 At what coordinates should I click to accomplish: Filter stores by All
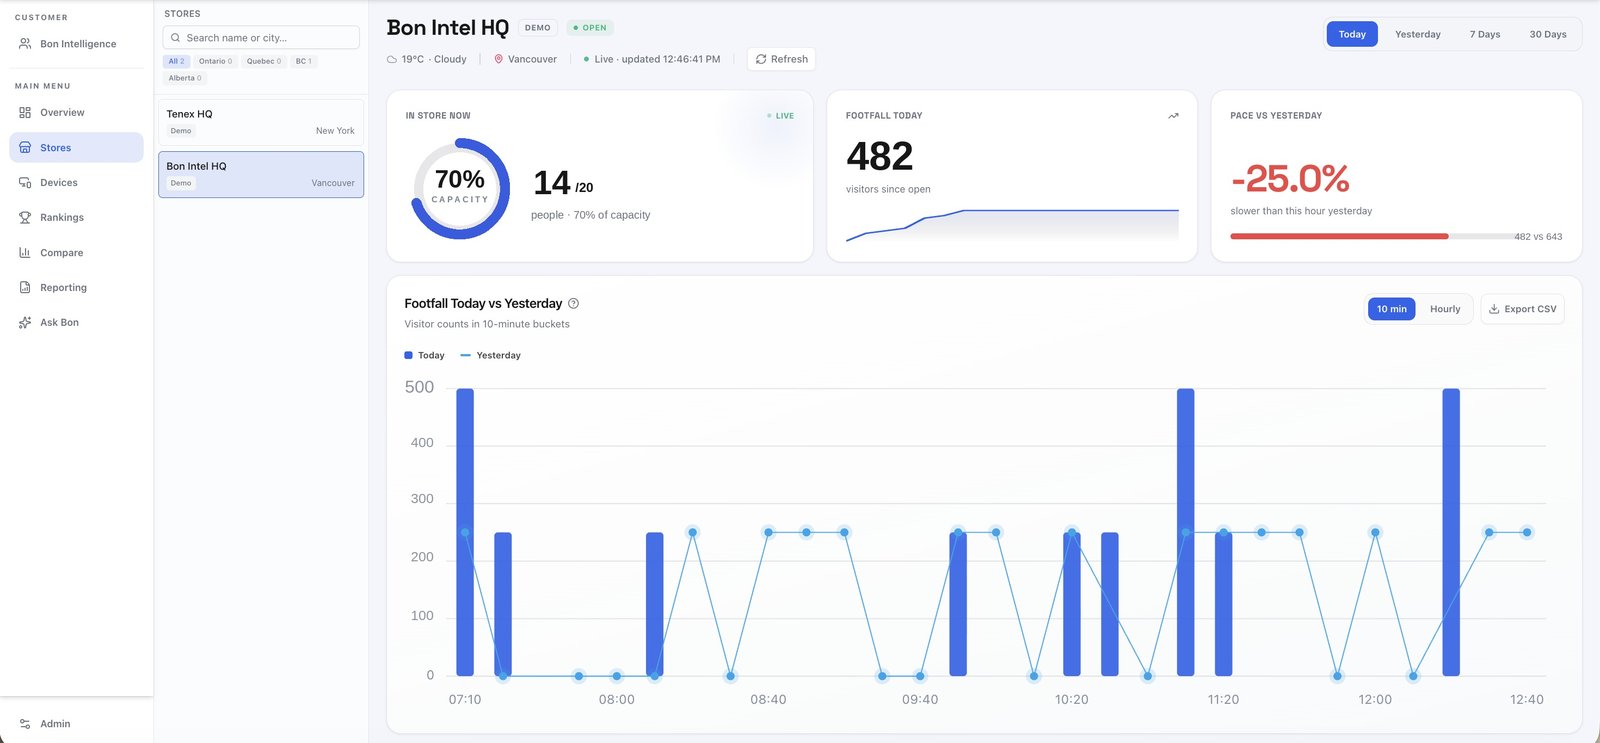176,62
